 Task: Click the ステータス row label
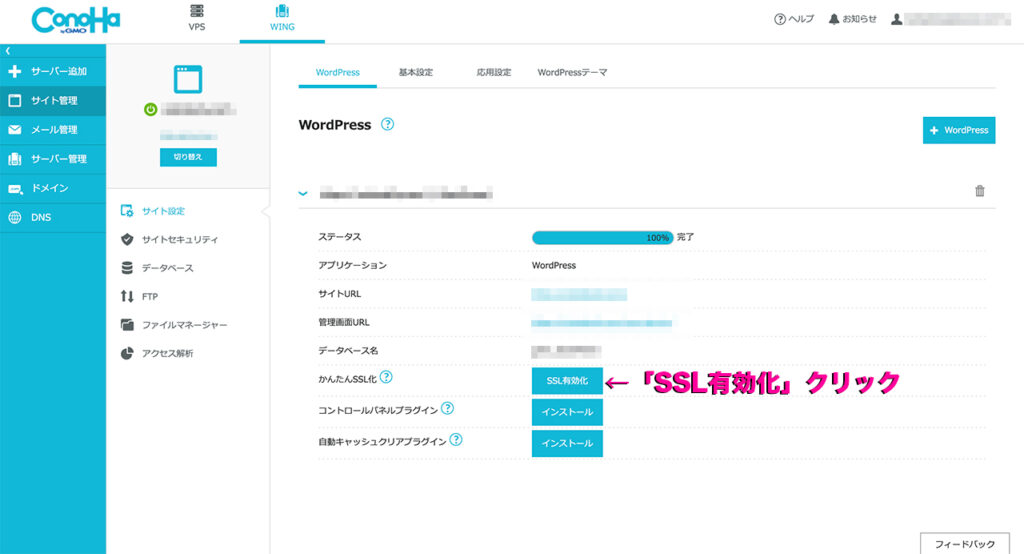(x=340, y=236)
